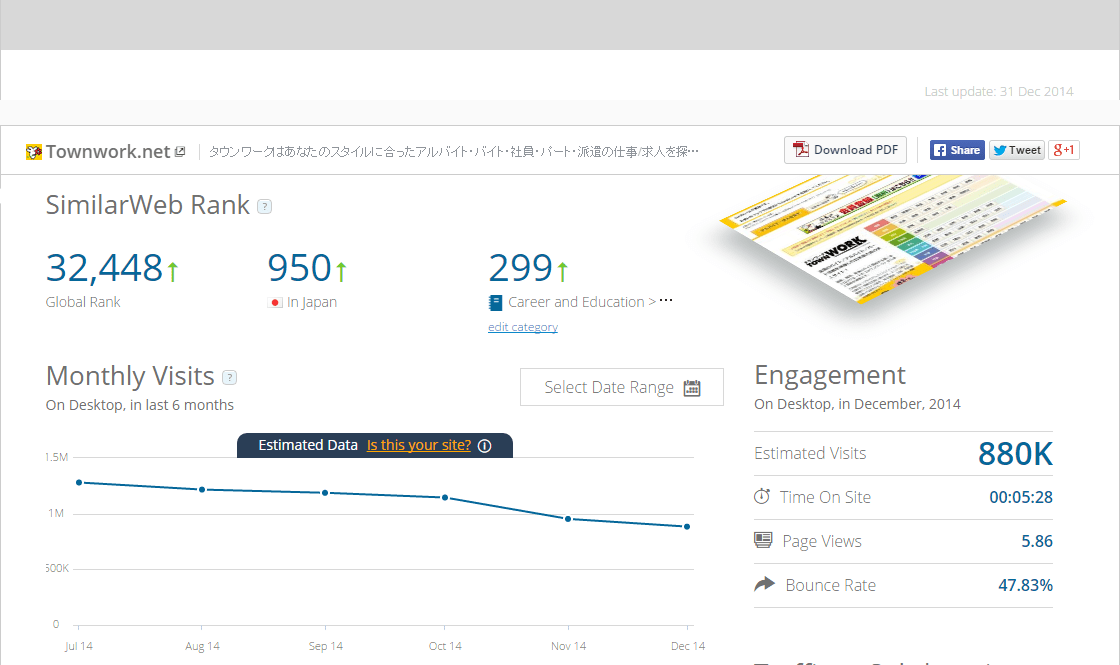Click the 'Last update: 31 Dec 2014' text
This screenshot has height=665, width=1120.
coord(999,91)
